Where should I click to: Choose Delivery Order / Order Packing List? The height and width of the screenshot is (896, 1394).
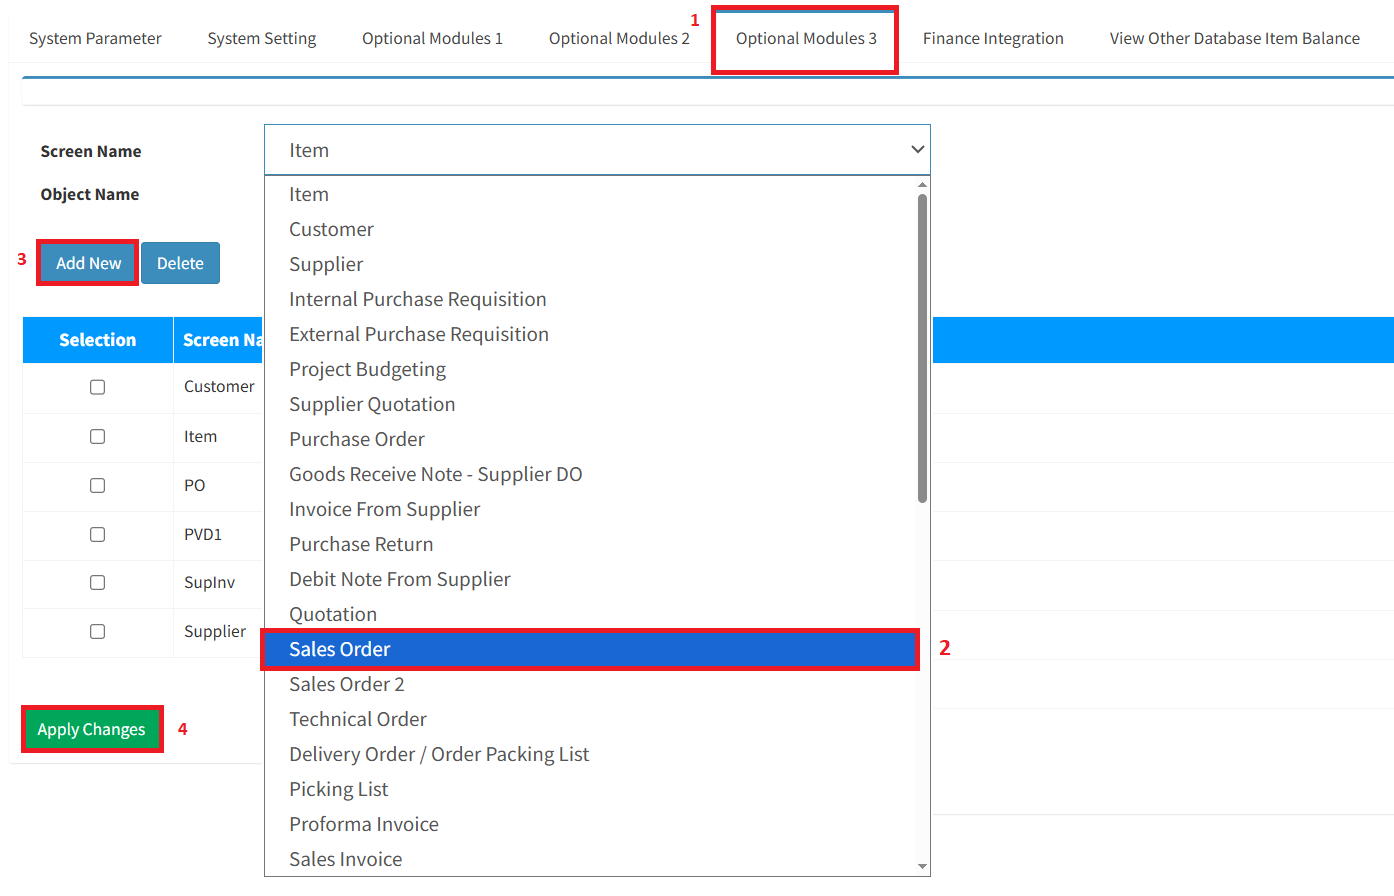pos(439,754)
